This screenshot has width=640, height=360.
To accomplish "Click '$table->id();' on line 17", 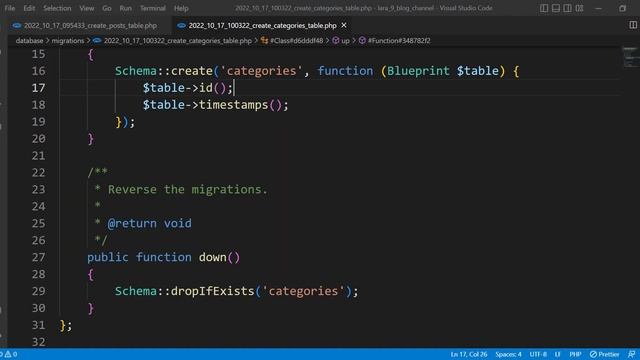I will tap(188, 88).
